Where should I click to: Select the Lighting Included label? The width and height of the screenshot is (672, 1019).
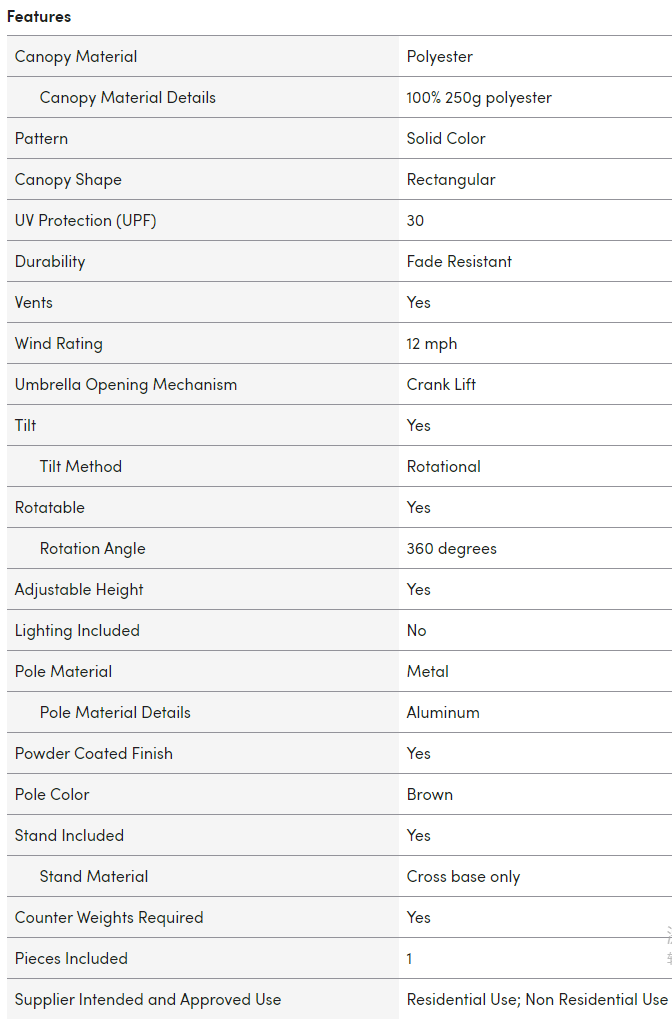[77, 631]
